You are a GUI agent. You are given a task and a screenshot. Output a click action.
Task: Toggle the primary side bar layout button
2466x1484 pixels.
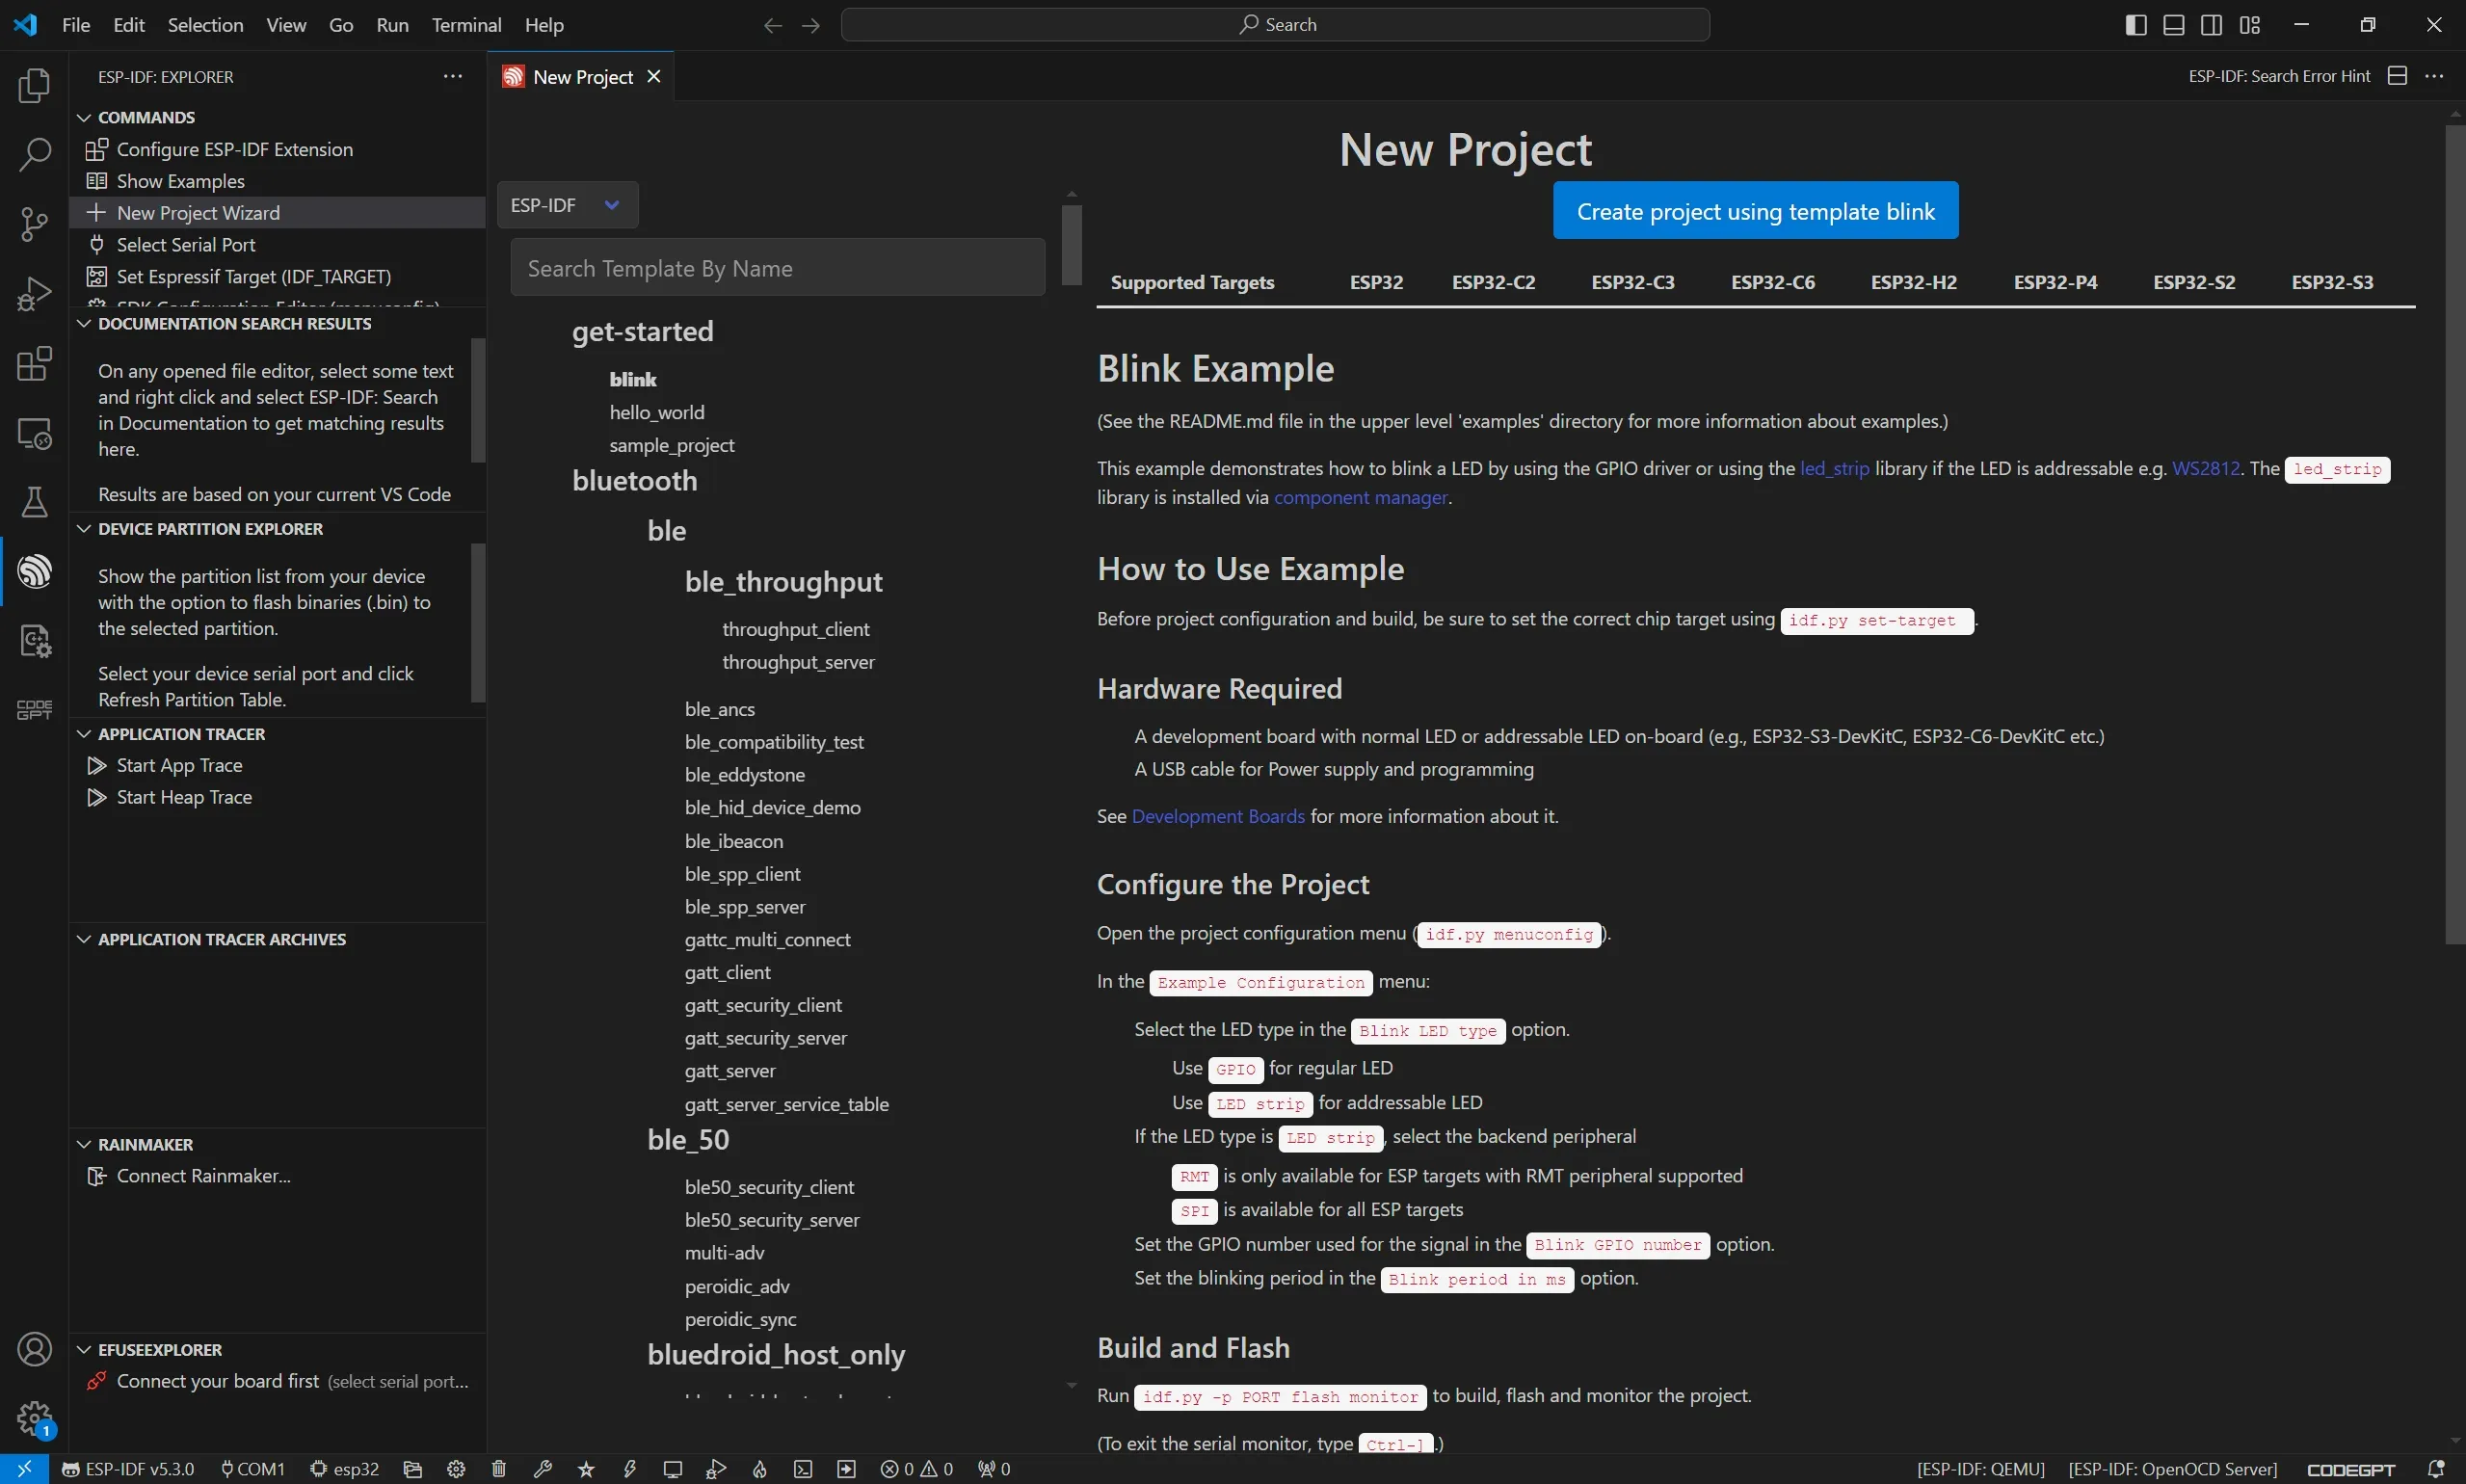tap(2135, 25)
